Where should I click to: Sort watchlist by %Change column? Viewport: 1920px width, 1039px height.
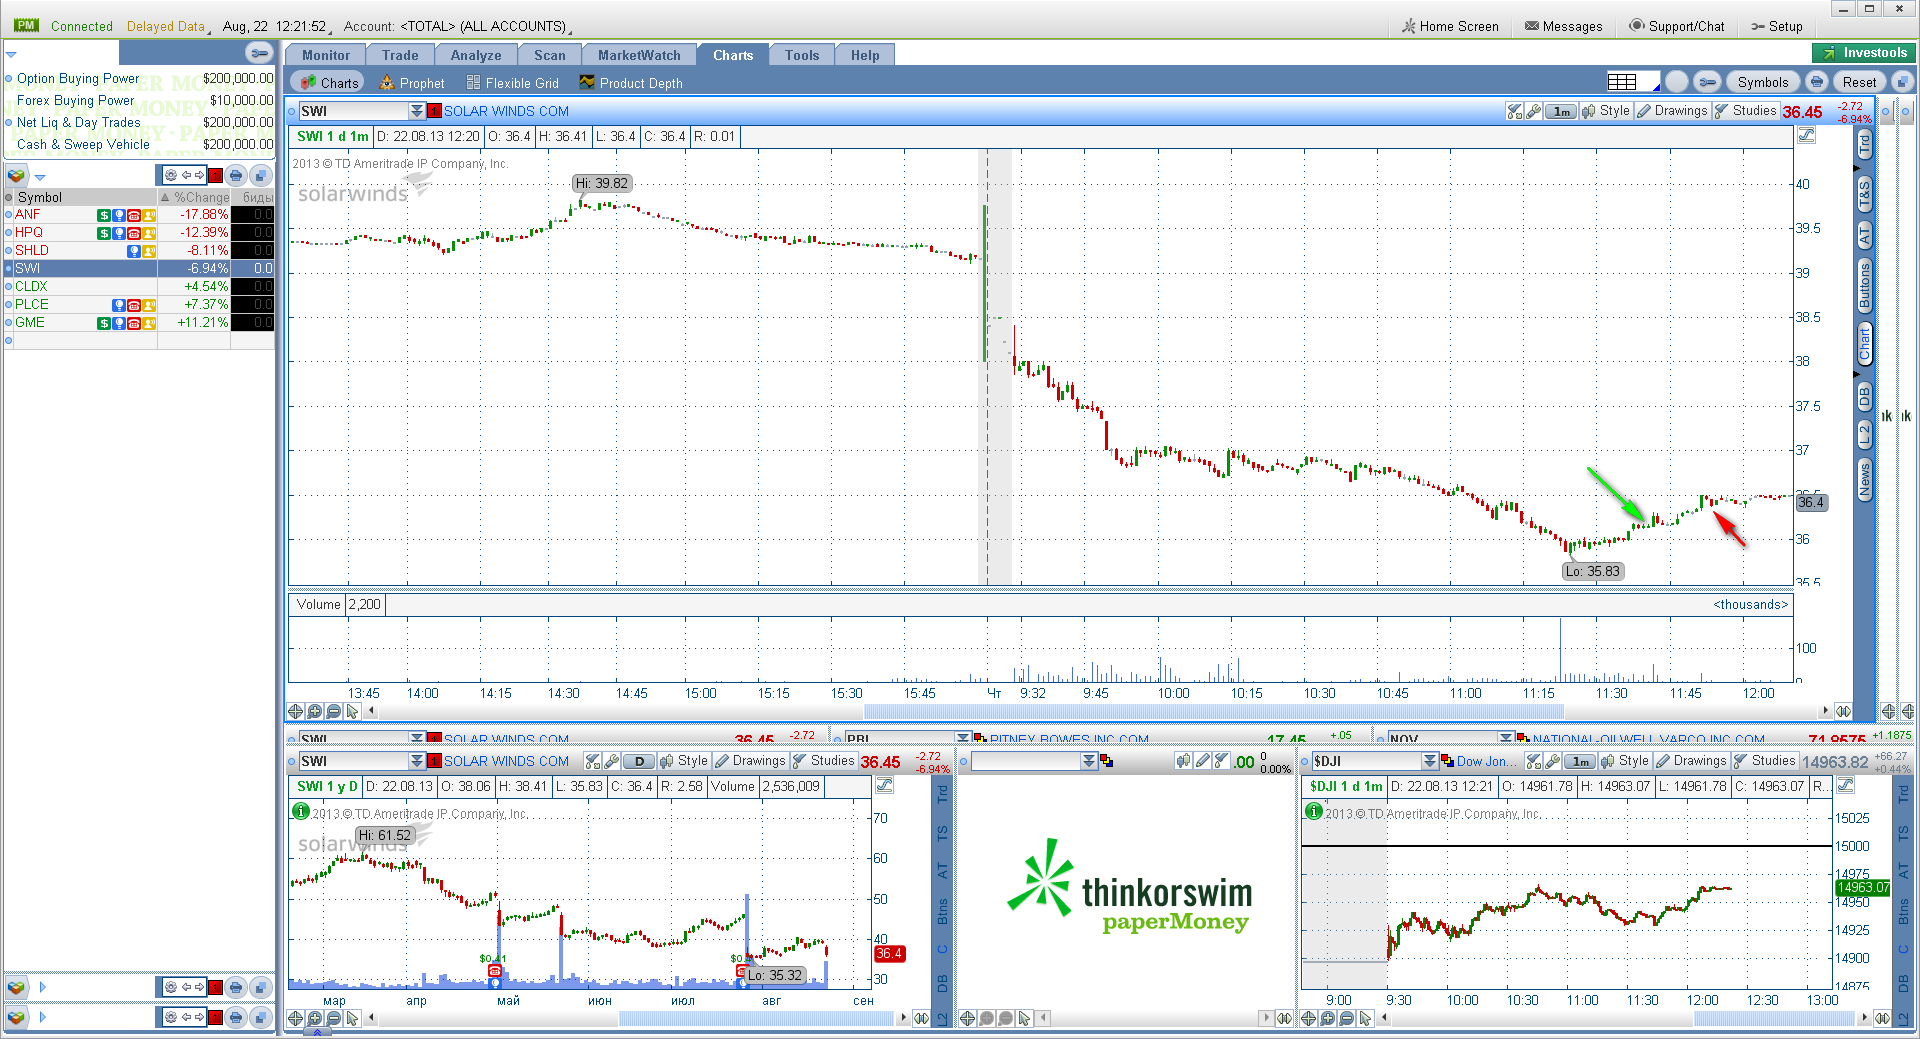[195, 197]
